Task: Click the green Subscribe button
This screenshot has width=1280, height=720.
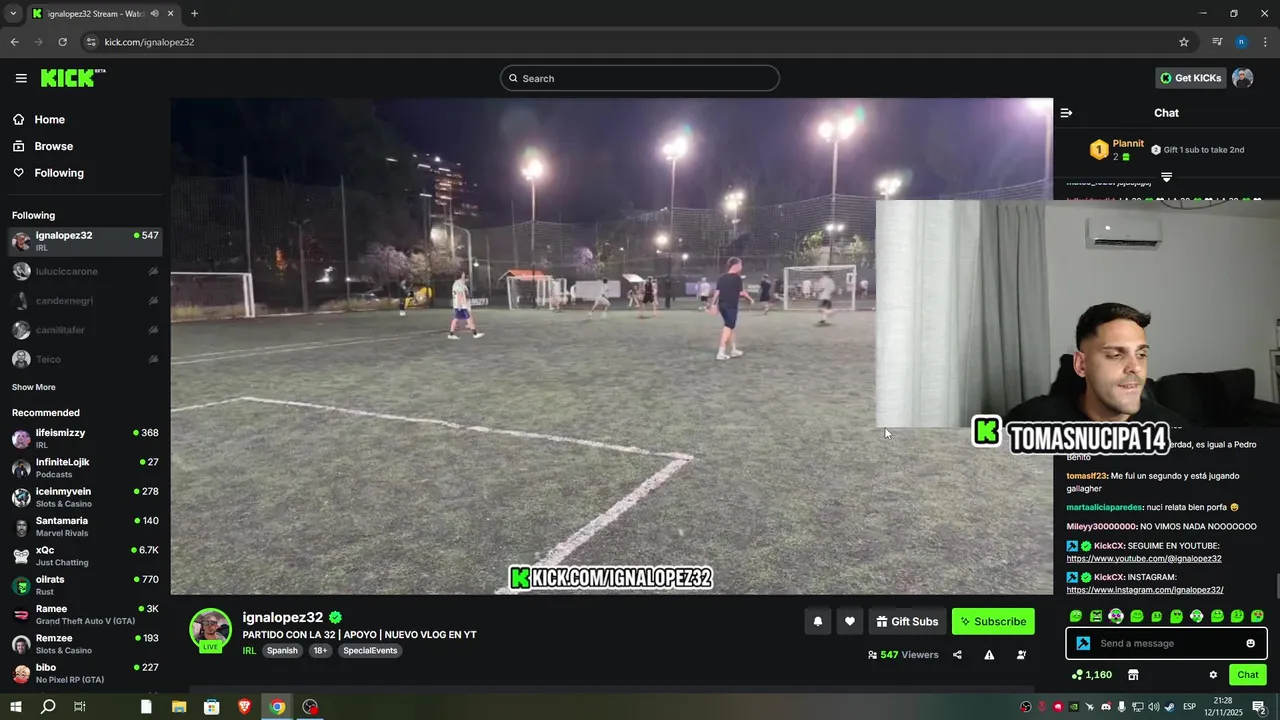Action: [x=993, y=621]
